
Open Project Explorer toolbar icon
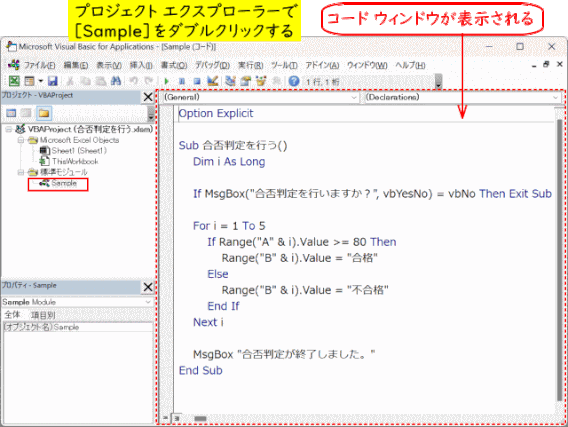(x=230, y=81)
